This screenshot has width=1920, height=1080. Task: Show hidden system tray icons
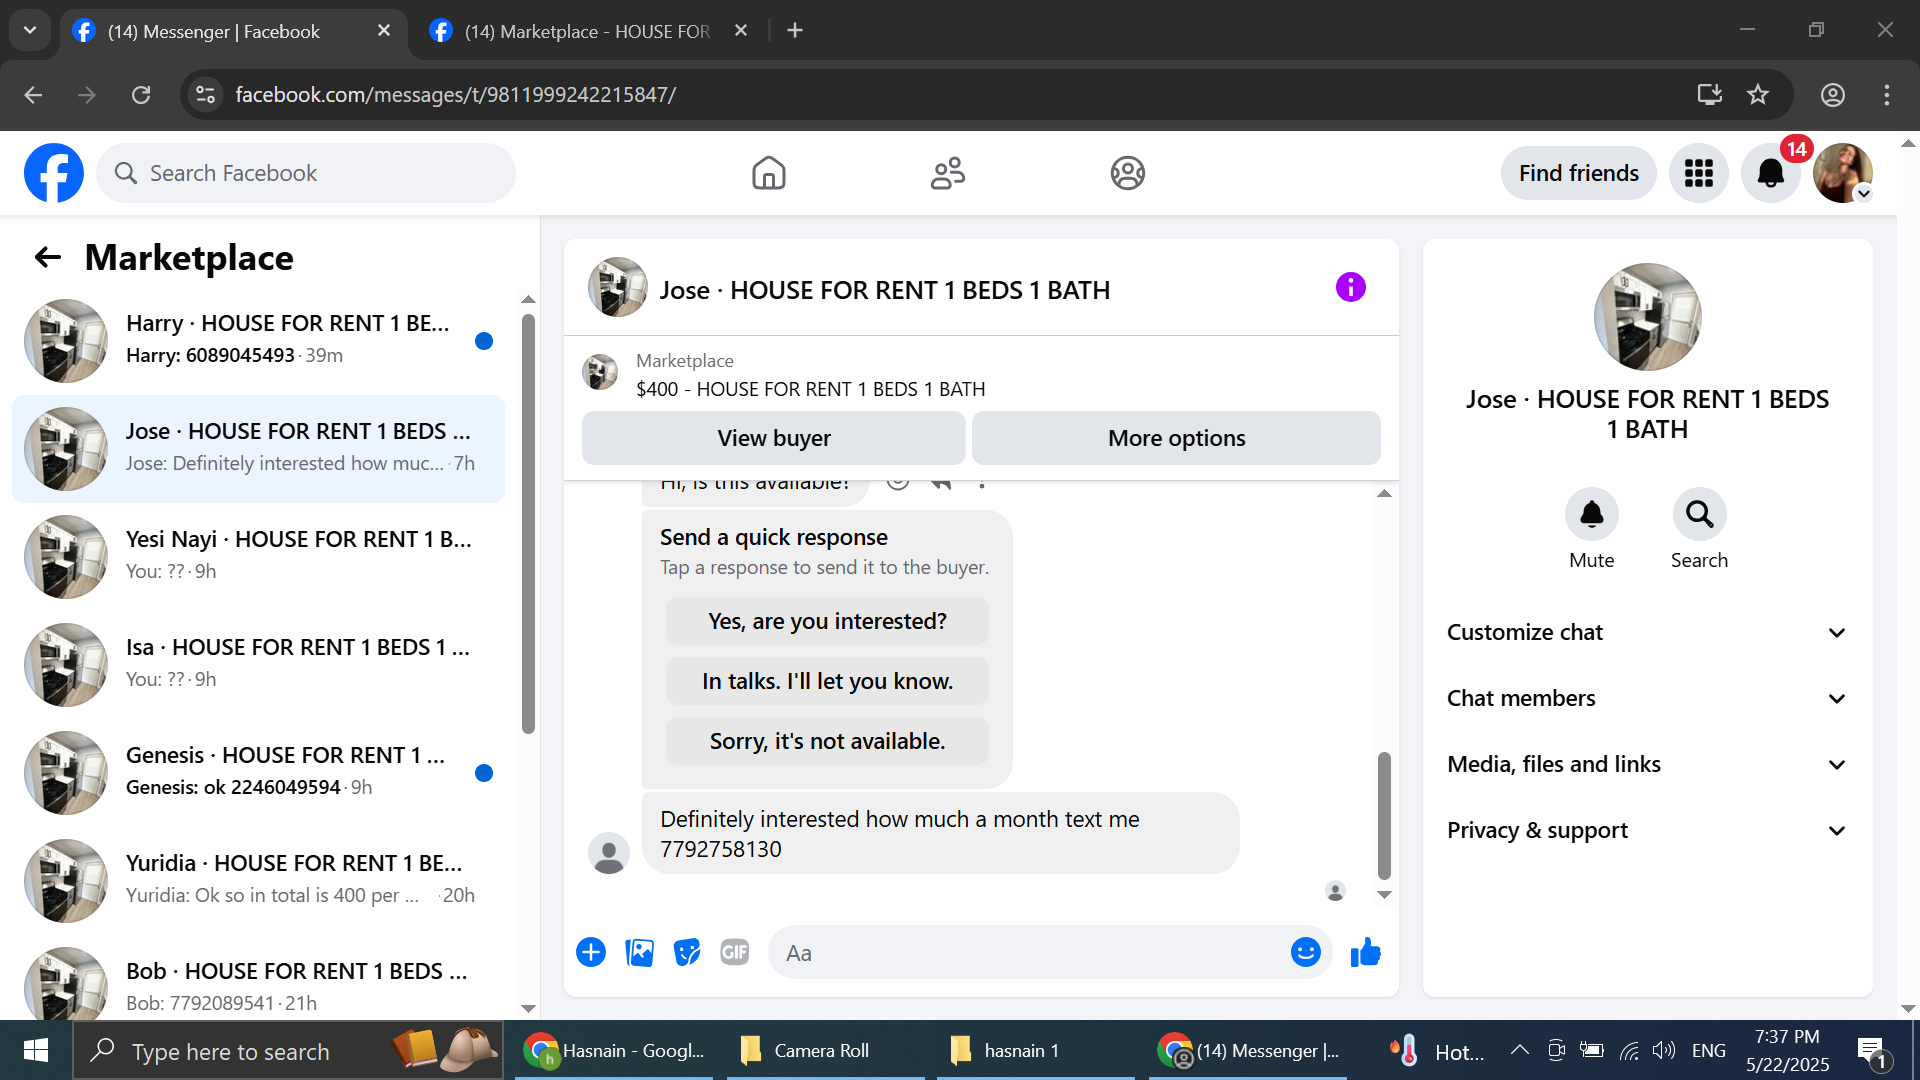point(1519,1050)
